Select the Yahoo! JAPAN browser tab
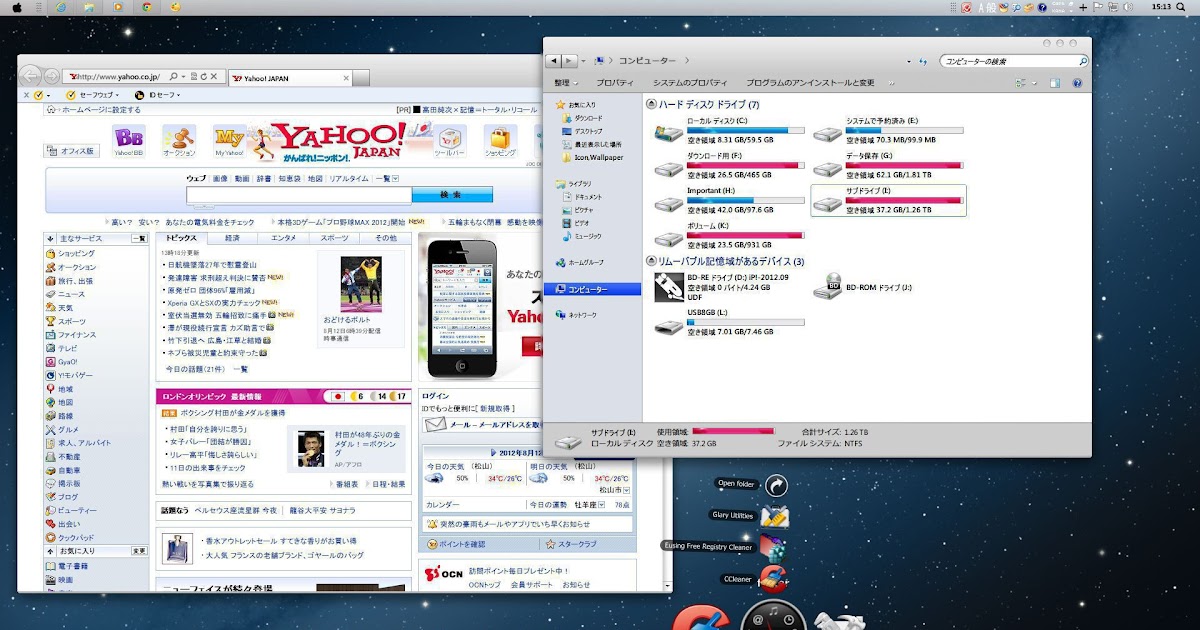 pyautogui.click(x=288, y=77)
